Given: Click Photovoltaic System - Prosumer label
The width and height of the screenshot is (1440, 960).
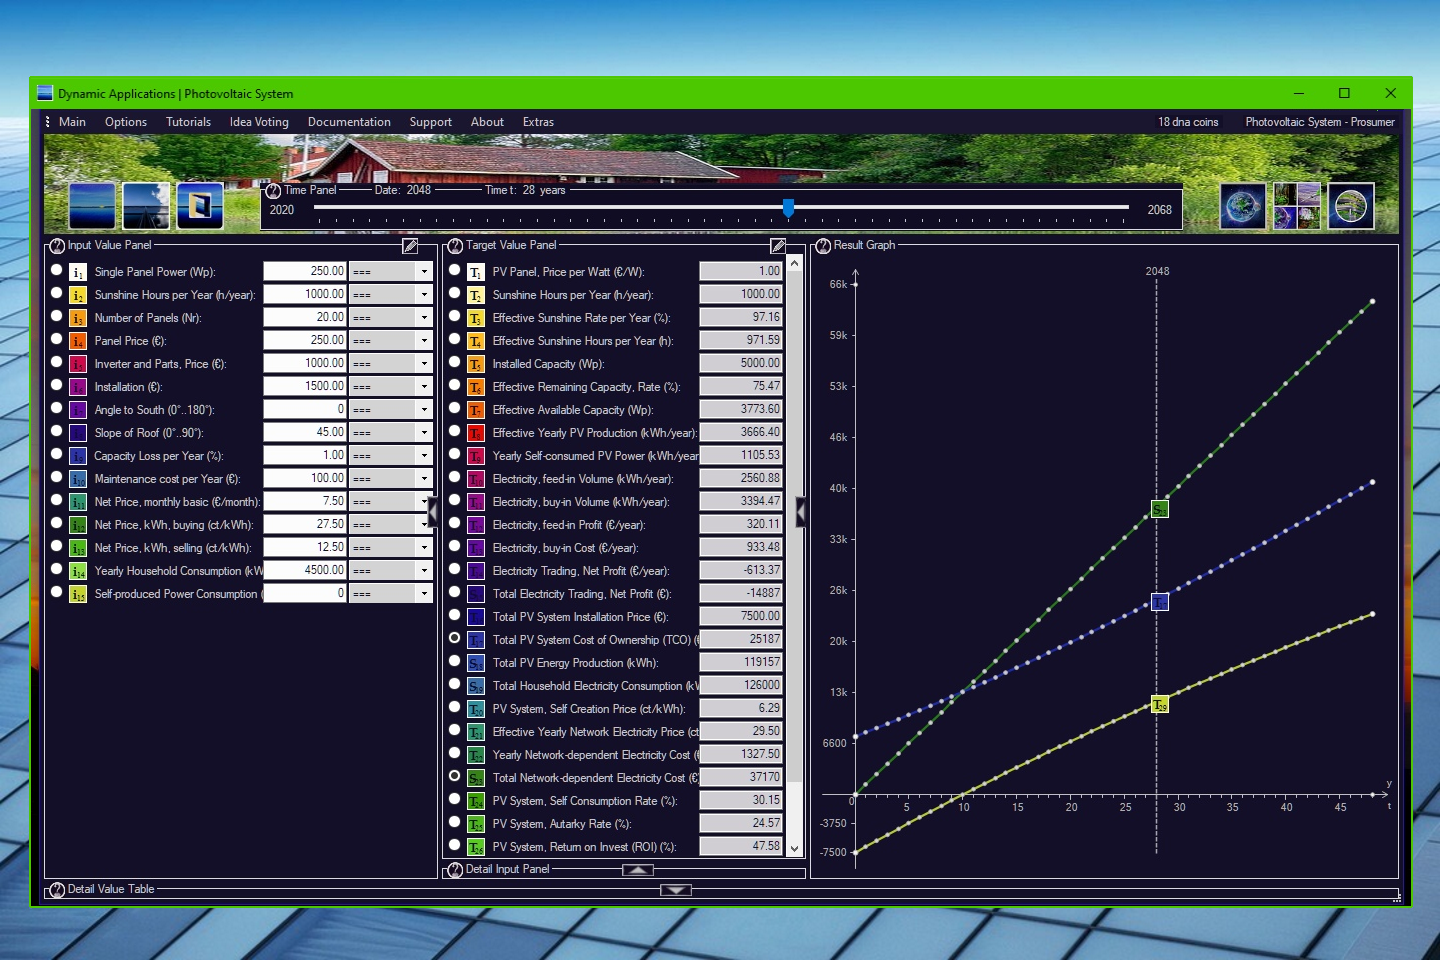Looking at the screenshot, I should point(1319,122).
